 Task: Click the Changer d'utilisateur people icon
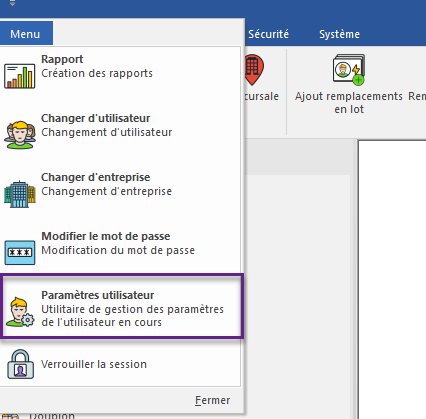click(20, 135)
